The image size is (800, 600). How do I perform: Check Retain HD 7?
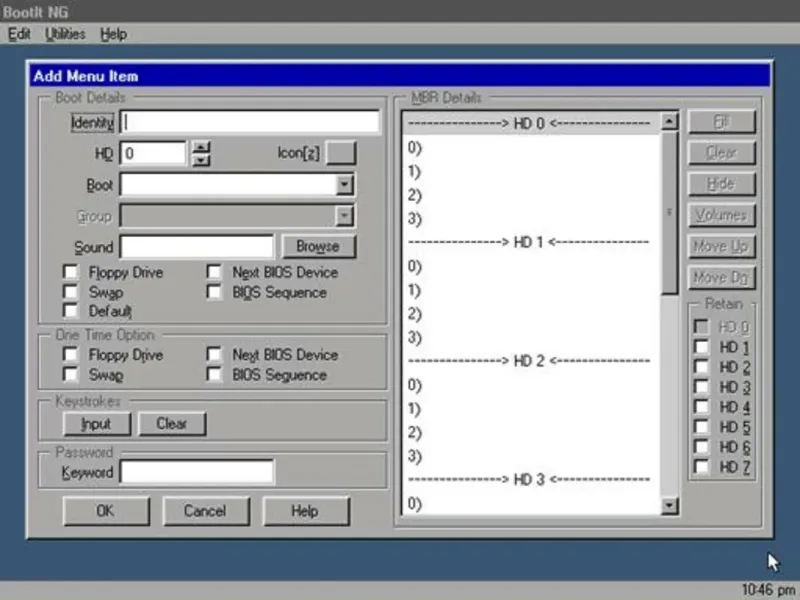[x=702, y=466]
